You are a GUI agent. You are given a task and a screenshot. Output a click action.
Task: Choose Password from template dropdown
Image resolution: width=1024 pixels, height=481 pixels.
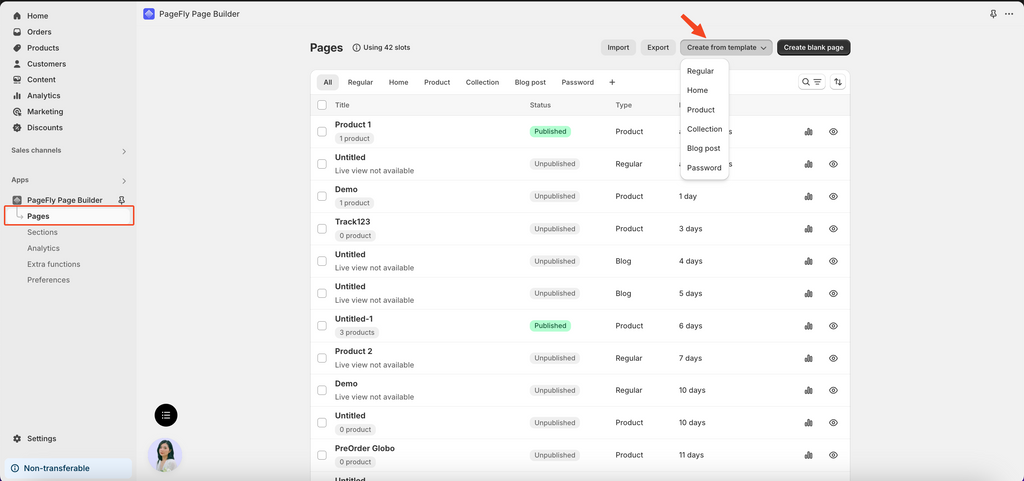tap(704, 168)
